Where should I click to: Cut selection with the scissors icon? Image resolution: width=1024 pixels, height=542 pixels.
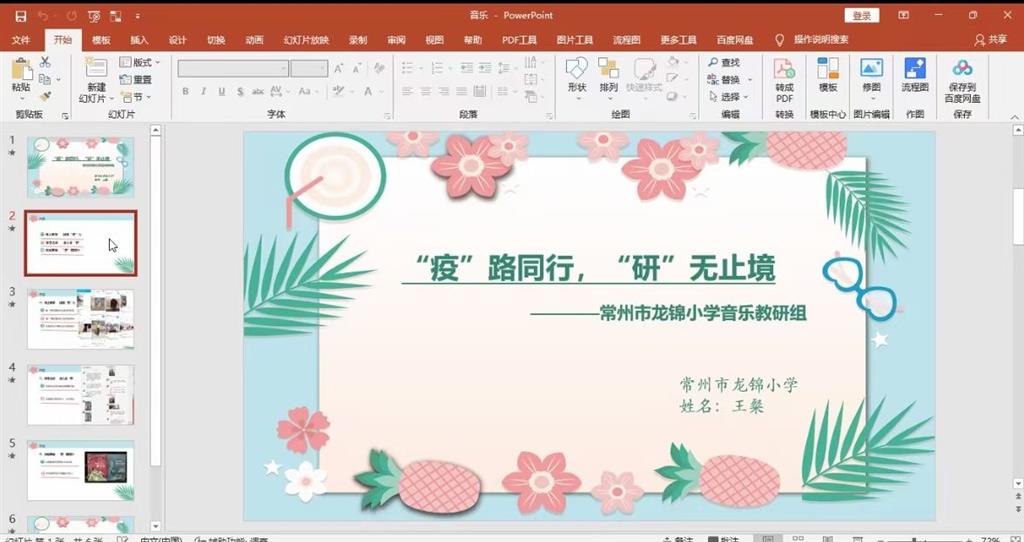pyautogui.click(x=45, y=62)
